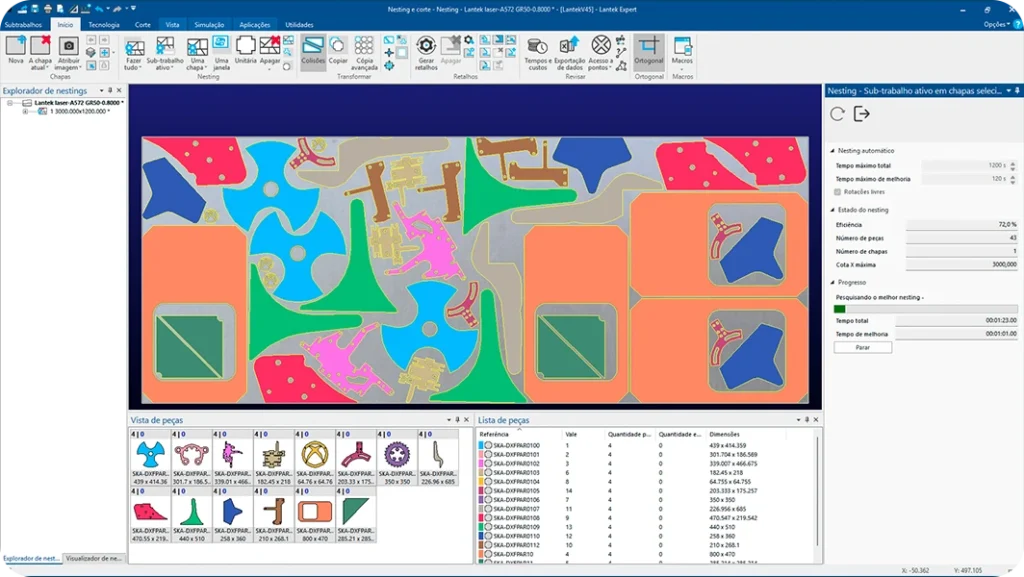The width and height of the screenshot is (1024, 577).
Task: Toggle the Ortogonal mode icon
Action: pyautogui.click(x=649, y=47)
